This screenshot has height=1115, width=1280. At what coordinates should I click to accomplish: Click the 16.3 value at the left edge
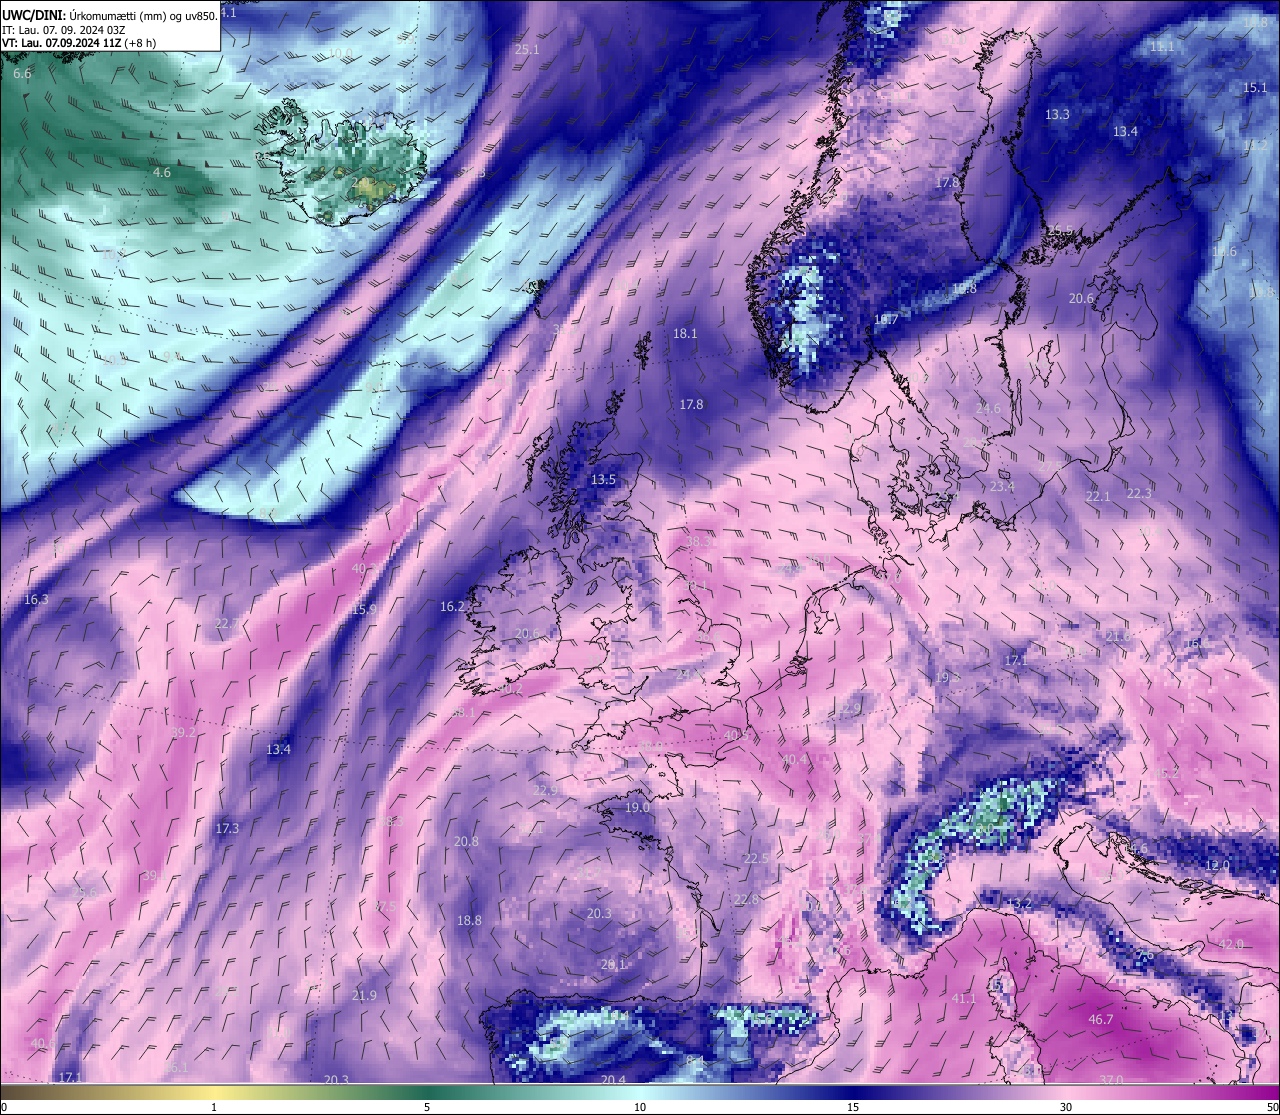[36, 599]
